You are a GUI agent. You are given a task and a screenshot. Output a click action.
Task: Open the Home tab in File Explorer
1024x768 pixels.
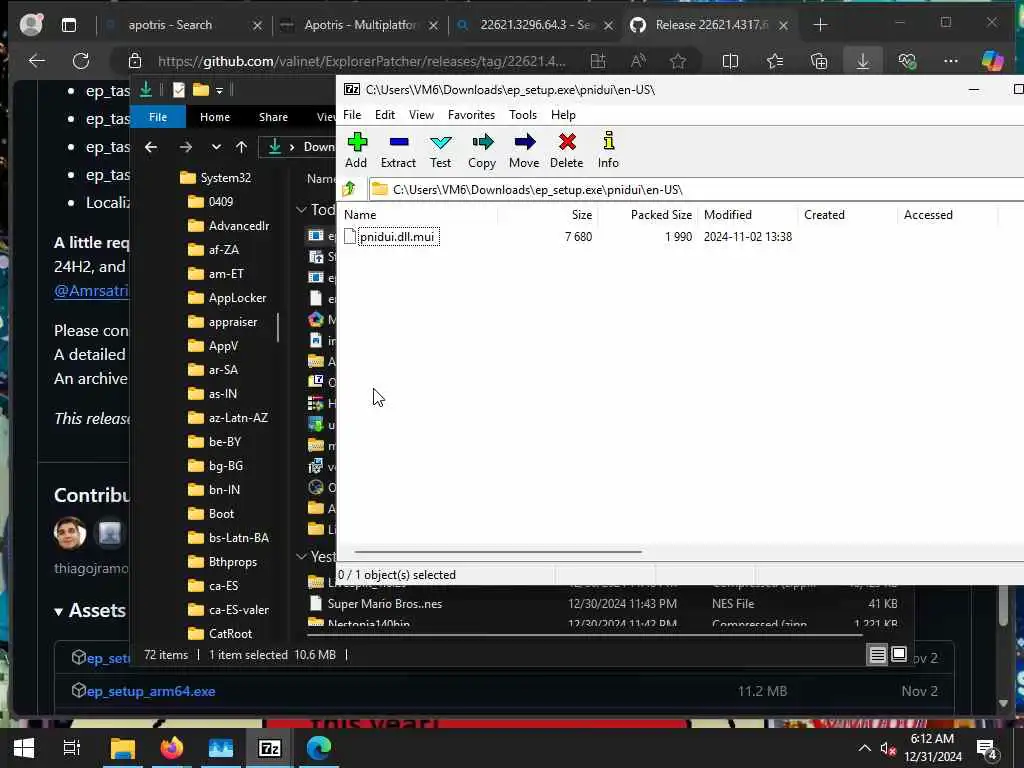coord(215,117)
